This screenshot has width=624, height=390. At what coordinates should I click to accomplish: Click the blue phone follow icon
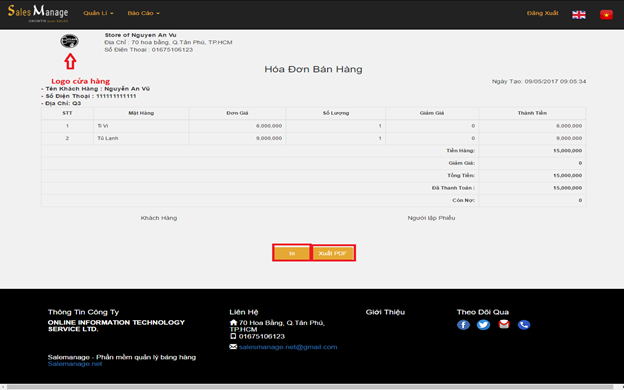[x=524, y=325]
